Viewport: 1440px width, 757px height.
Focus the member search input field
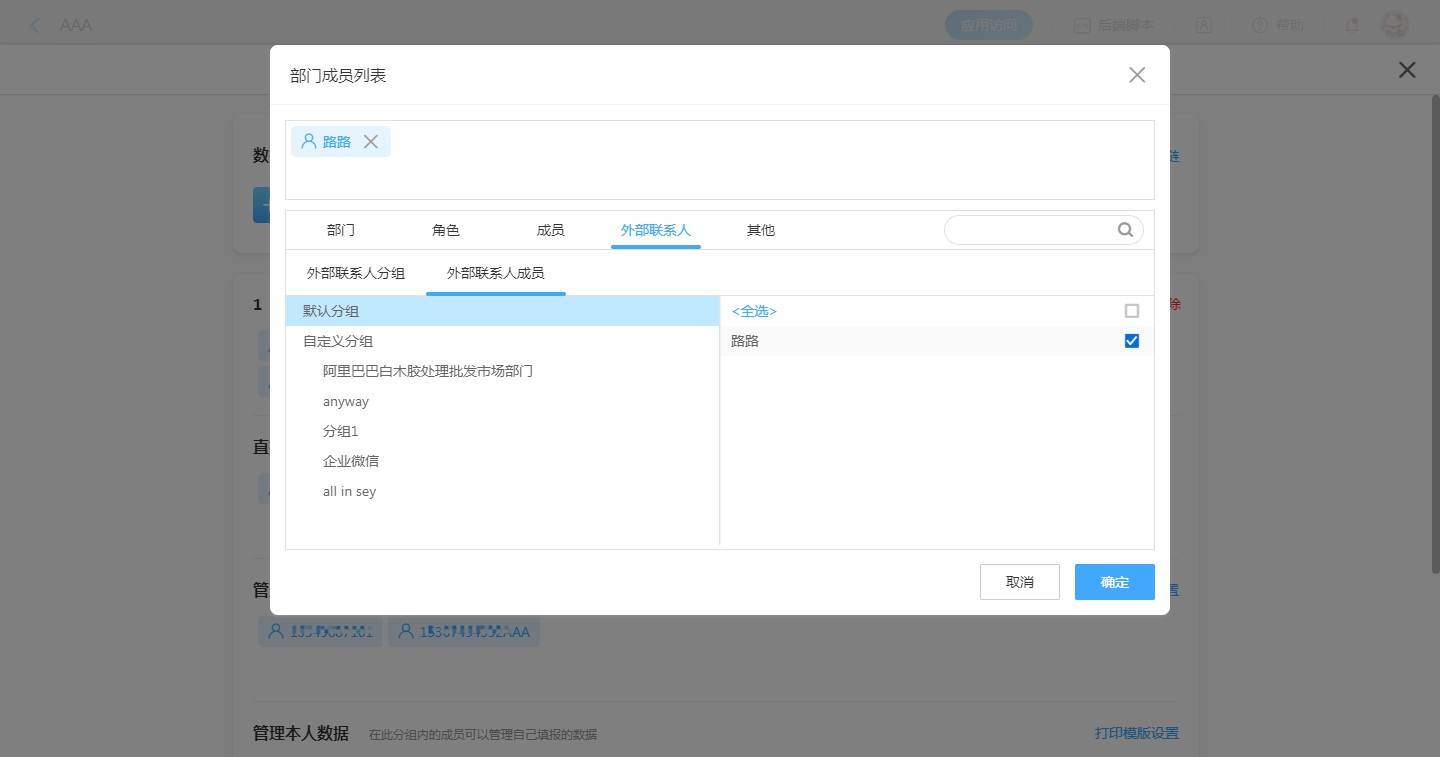(x=1030, y=230)
